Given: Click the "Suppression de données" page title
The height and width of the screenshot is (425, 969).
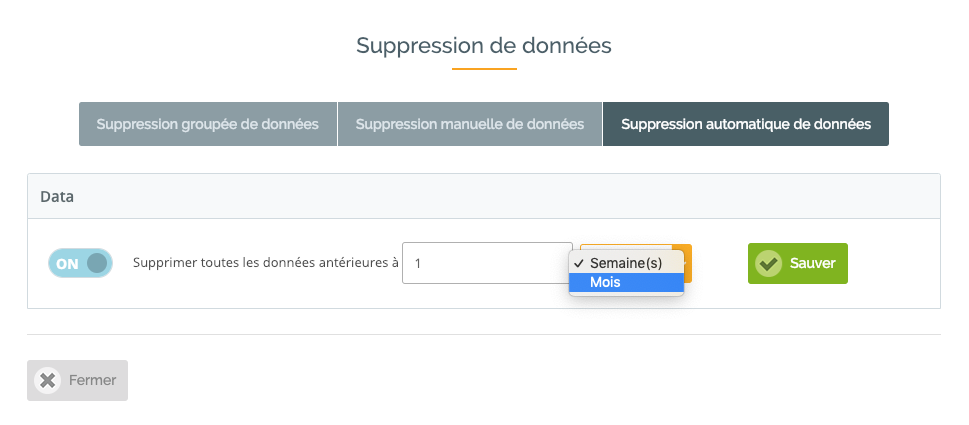Looking at the screenshot, I should (484, 46).
